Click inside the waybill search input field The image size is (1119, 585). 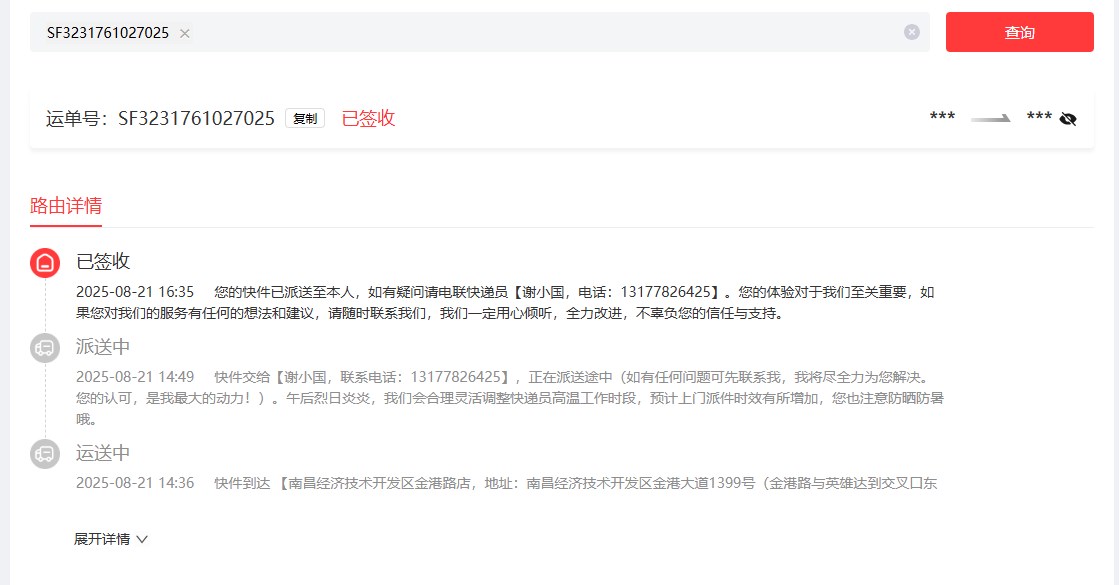point(480,32)
